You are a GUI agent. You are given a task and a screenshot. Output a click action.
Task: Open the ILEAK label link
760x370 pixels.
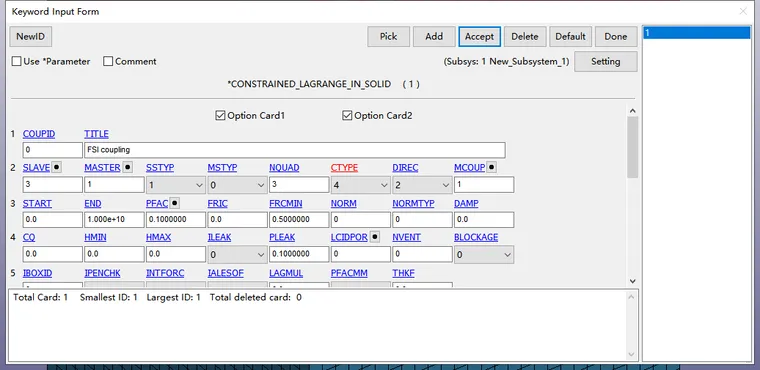coord(220,237)
